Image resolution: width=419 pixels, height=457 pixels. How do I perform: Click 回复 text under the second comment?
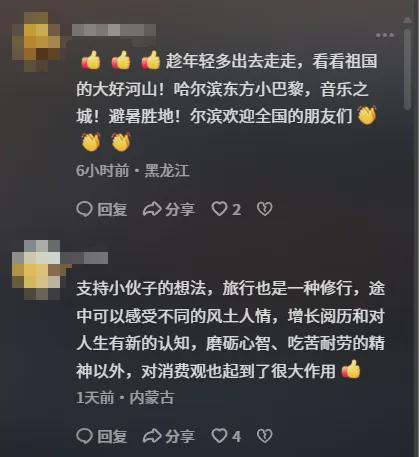tap(112, 436)
